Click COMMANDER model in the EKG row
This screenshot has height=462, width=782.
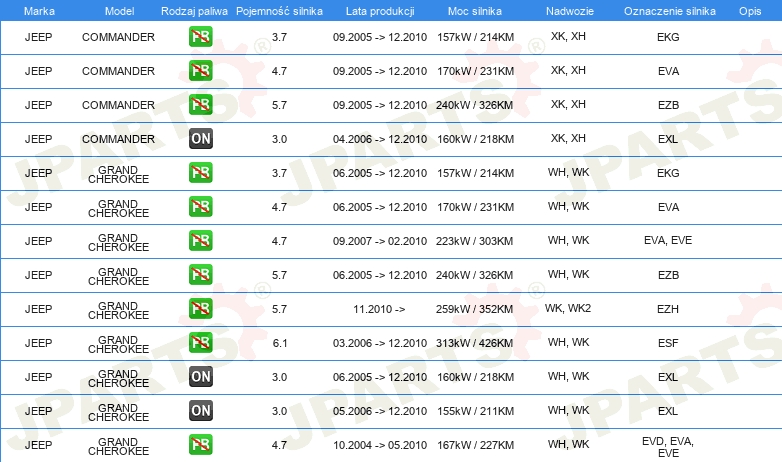[118, 37]
